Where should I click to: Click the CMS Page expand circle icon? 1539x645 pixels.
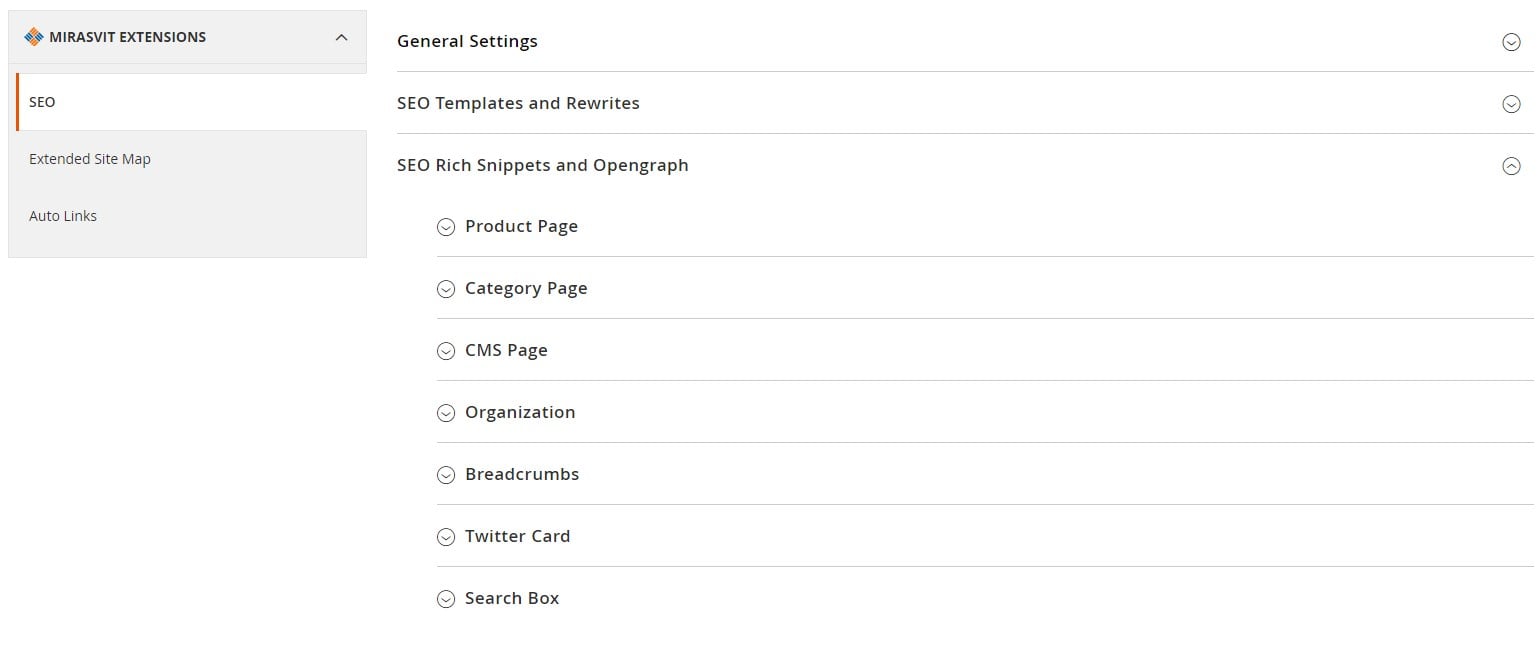click(x=446, y=351)
